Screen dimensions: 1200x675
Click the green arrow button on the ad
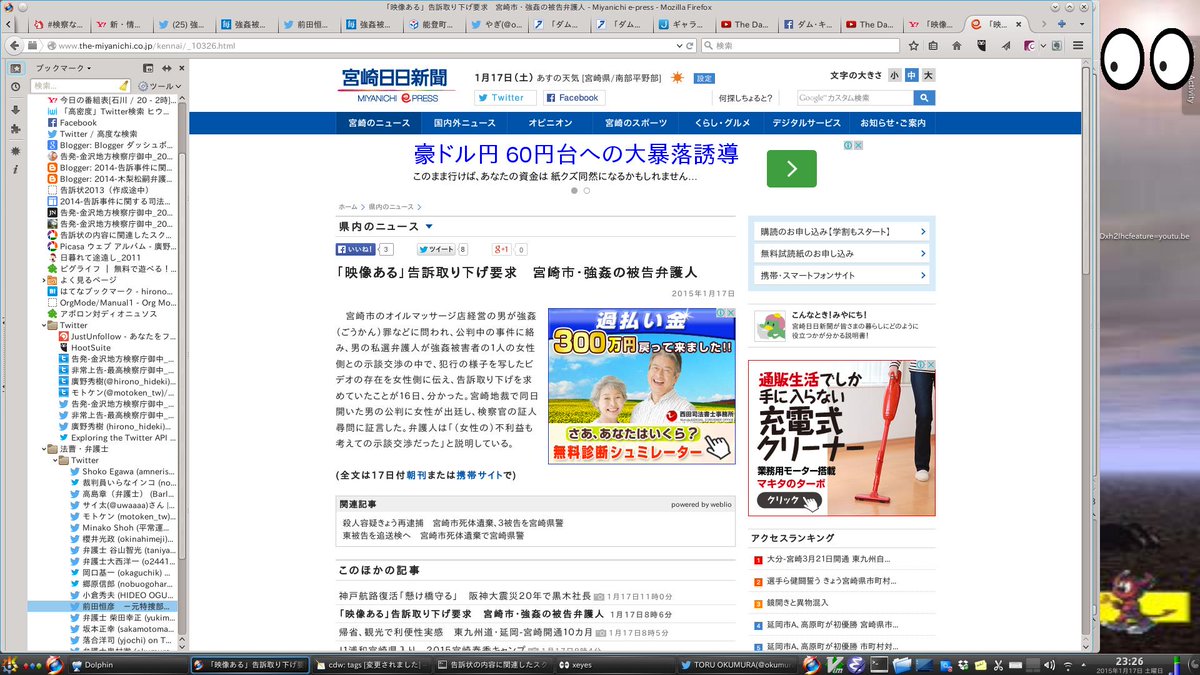click(x=791, y=168)
